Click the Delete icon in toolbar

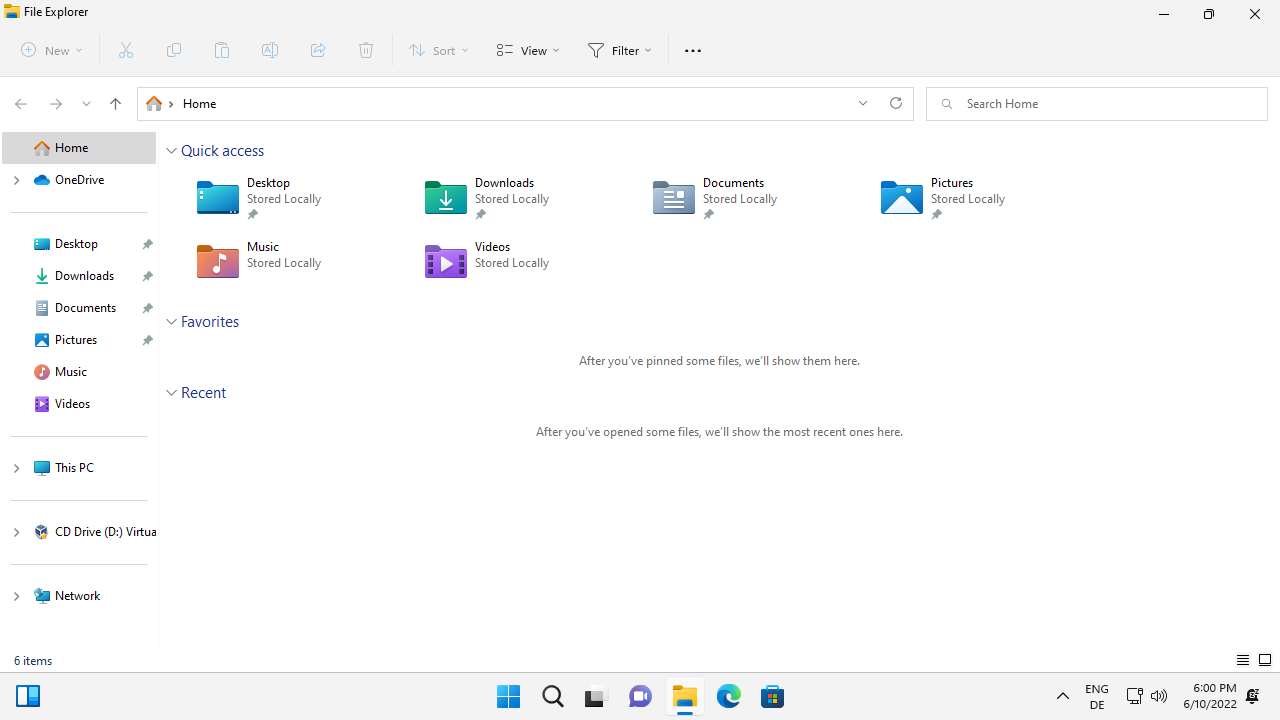pos(366,50)
